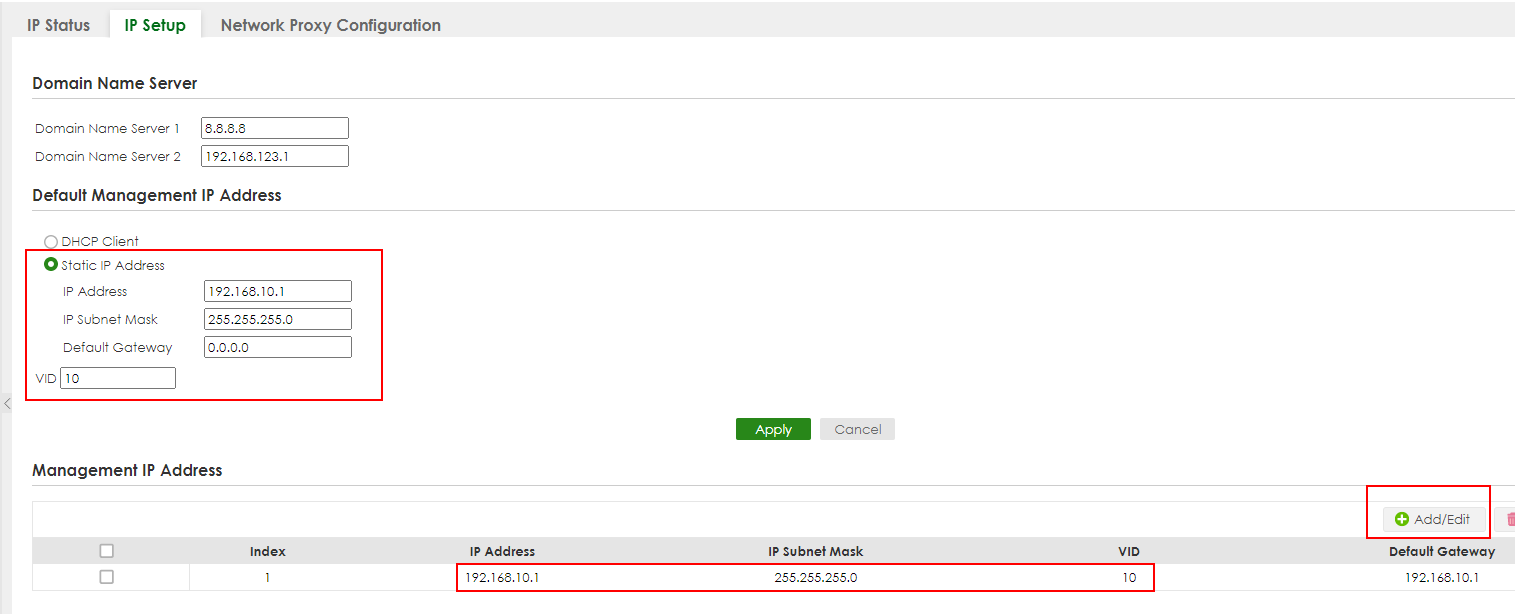Select the Default Gateway input field
This screenshot has height=614, width=1515.
[277, 347]
